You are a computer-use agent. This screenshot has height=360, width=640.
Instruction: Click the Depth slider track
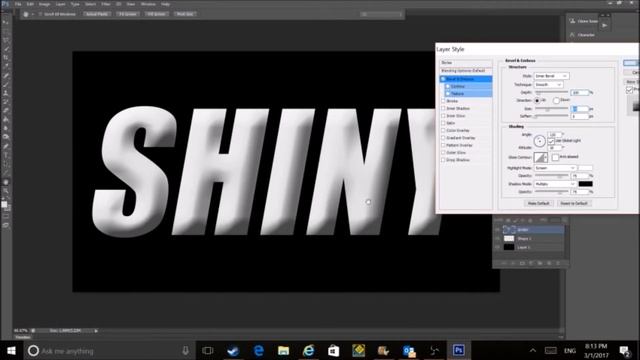551,92
